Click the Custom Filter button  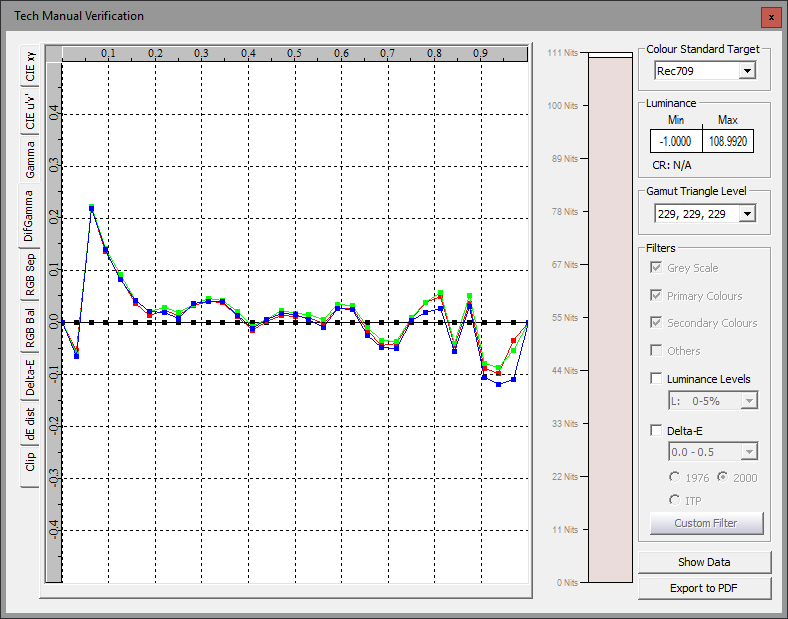click(x=706, y=524)
